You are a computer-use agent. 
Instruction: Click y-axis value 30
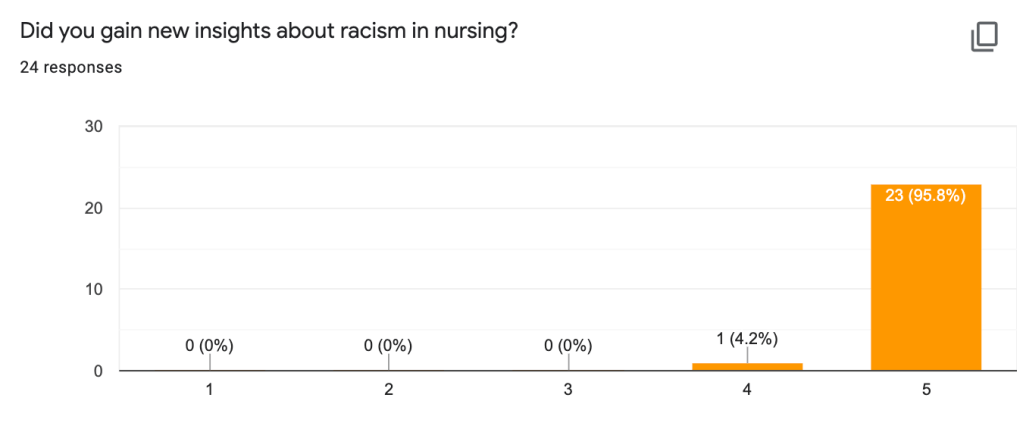[94, 127]
